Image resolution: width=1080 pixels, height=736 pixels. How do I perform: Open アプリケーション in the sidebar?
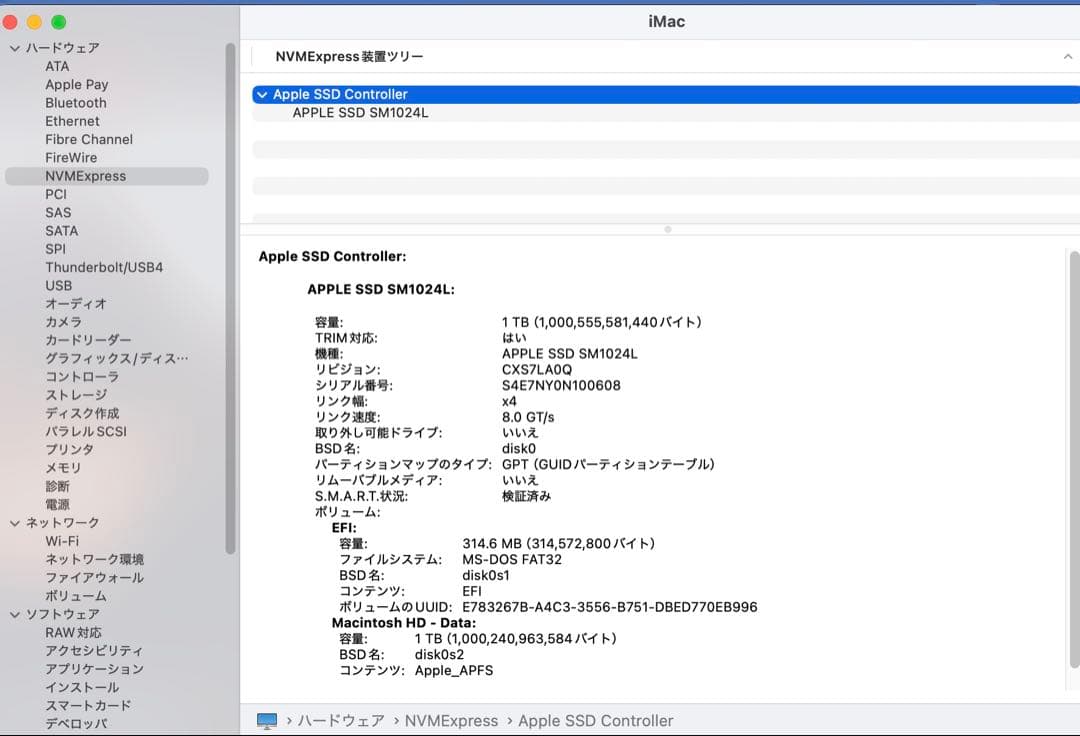pyautogui.click(x=94, y=669)
